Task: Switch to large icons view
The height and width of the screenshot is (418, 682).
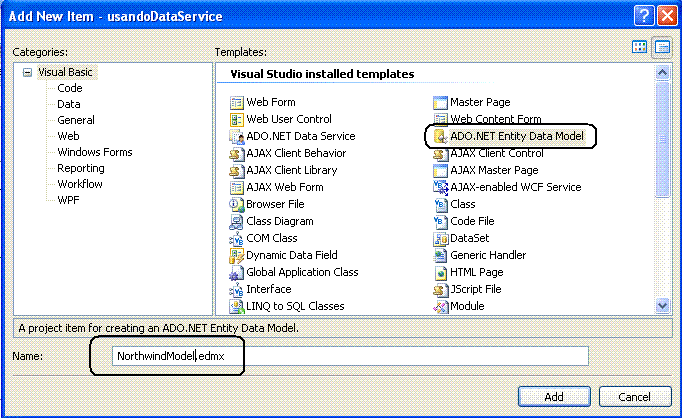Action: (x=639, y=47)
